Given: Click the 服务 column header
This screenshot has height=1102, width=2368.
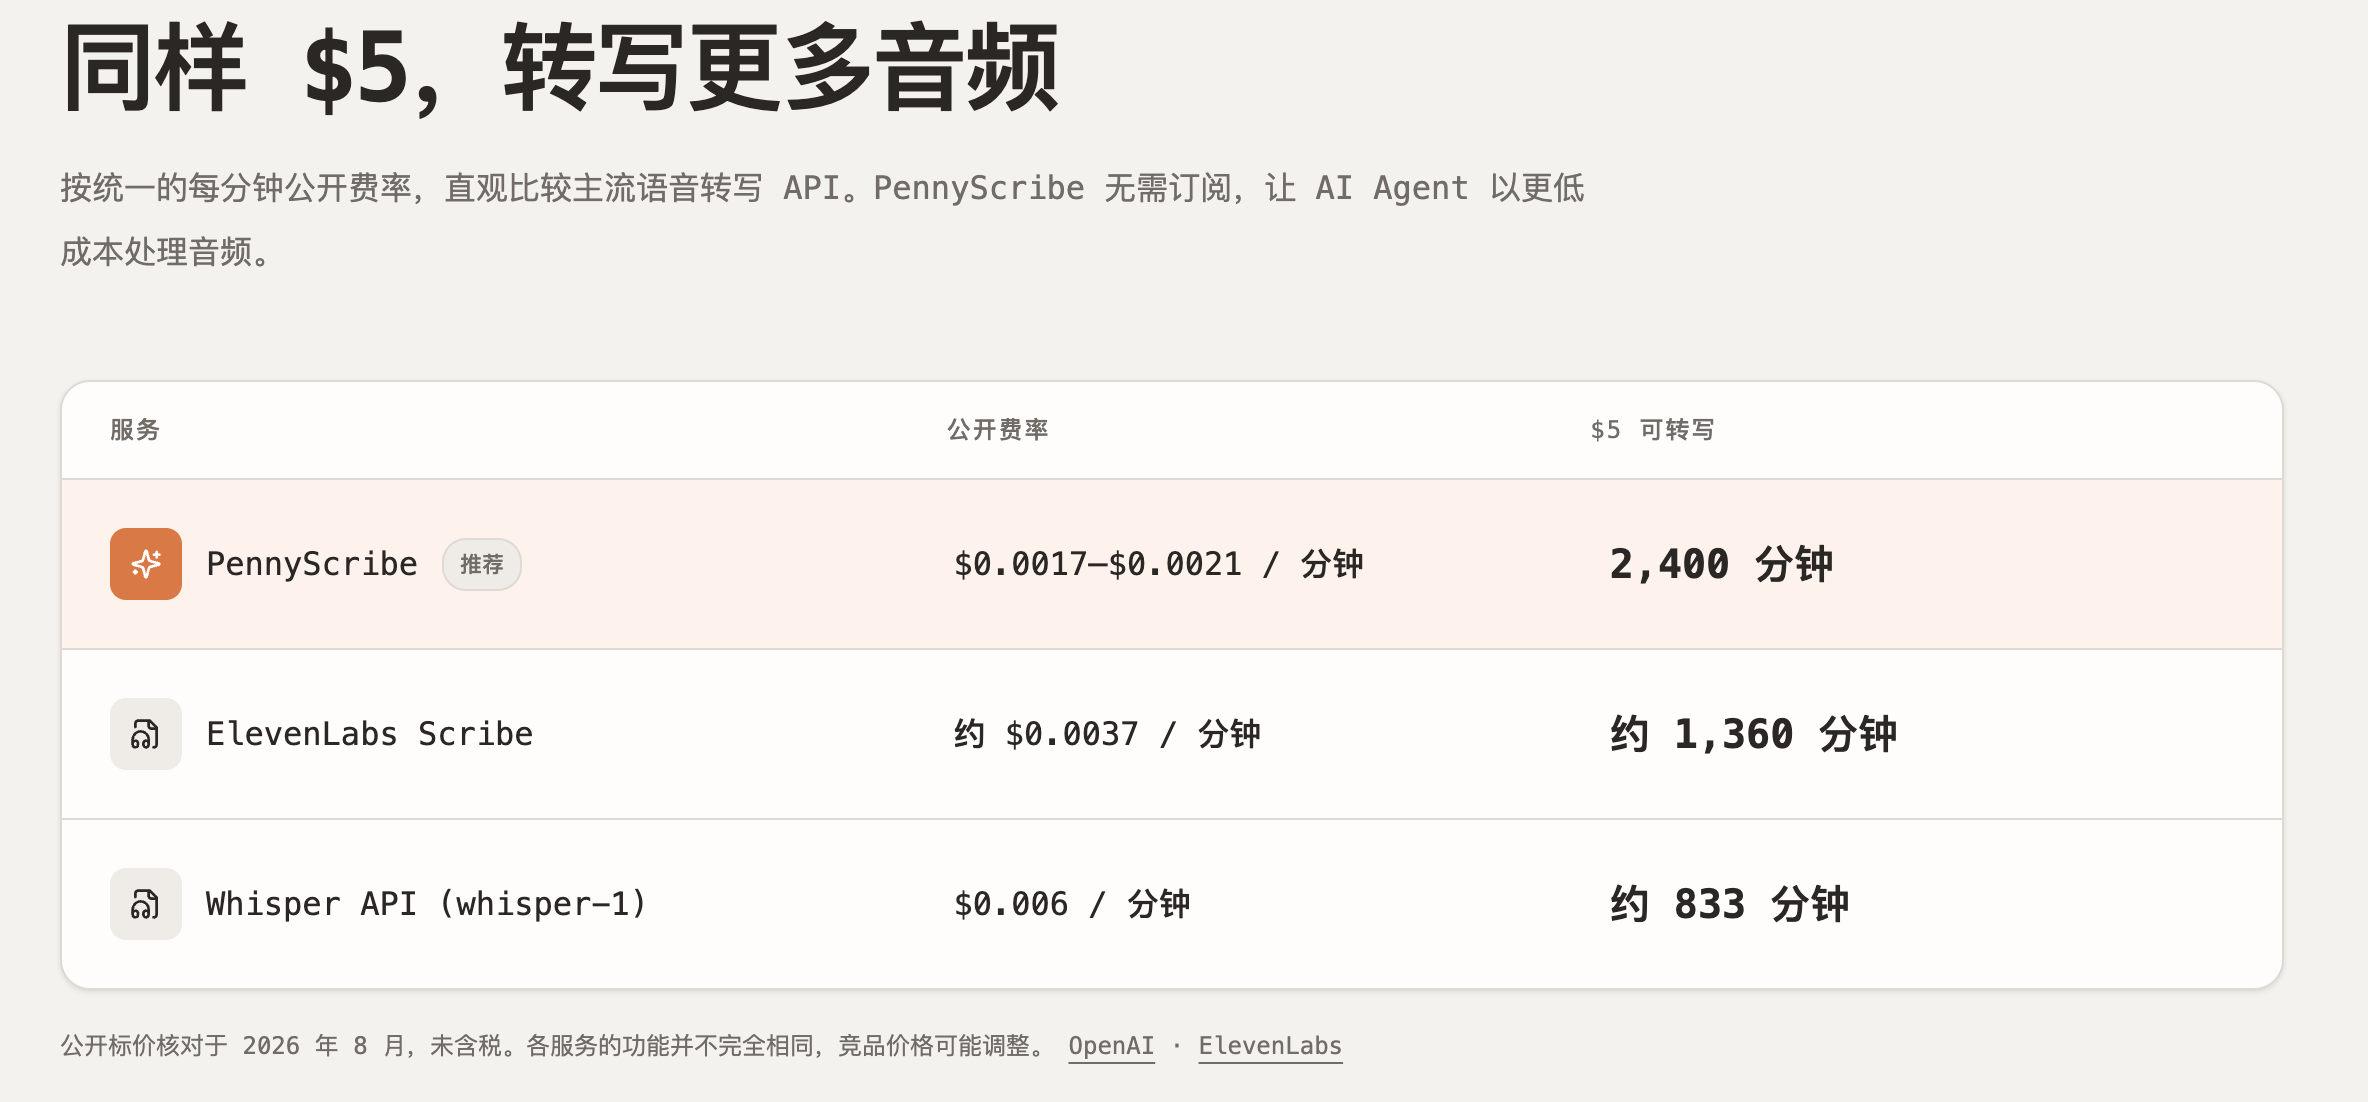Looking at the screenshot, I should click(135, 430).
